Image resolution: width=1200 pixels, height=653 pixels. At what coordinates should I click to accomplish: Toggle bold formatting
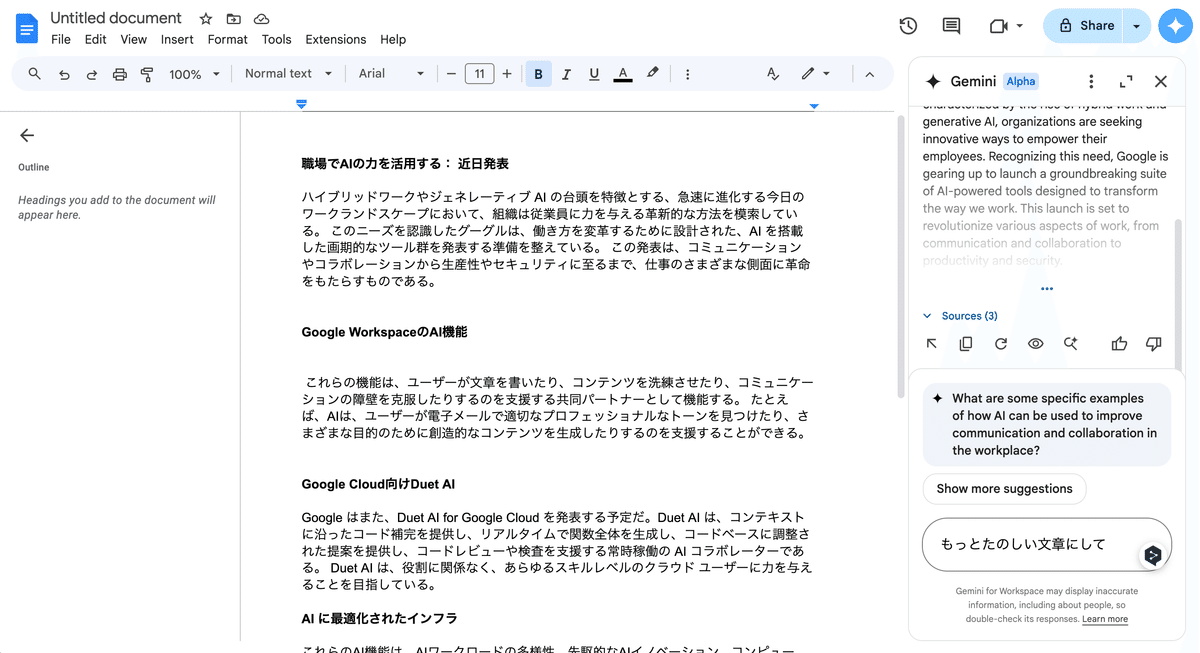click(539, 74)
